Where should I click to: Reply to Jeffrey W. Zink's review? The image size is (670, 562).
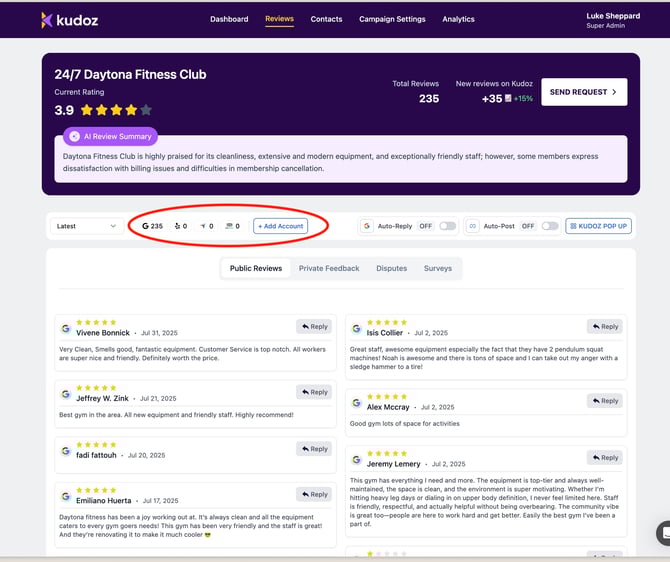coord(314,392)
